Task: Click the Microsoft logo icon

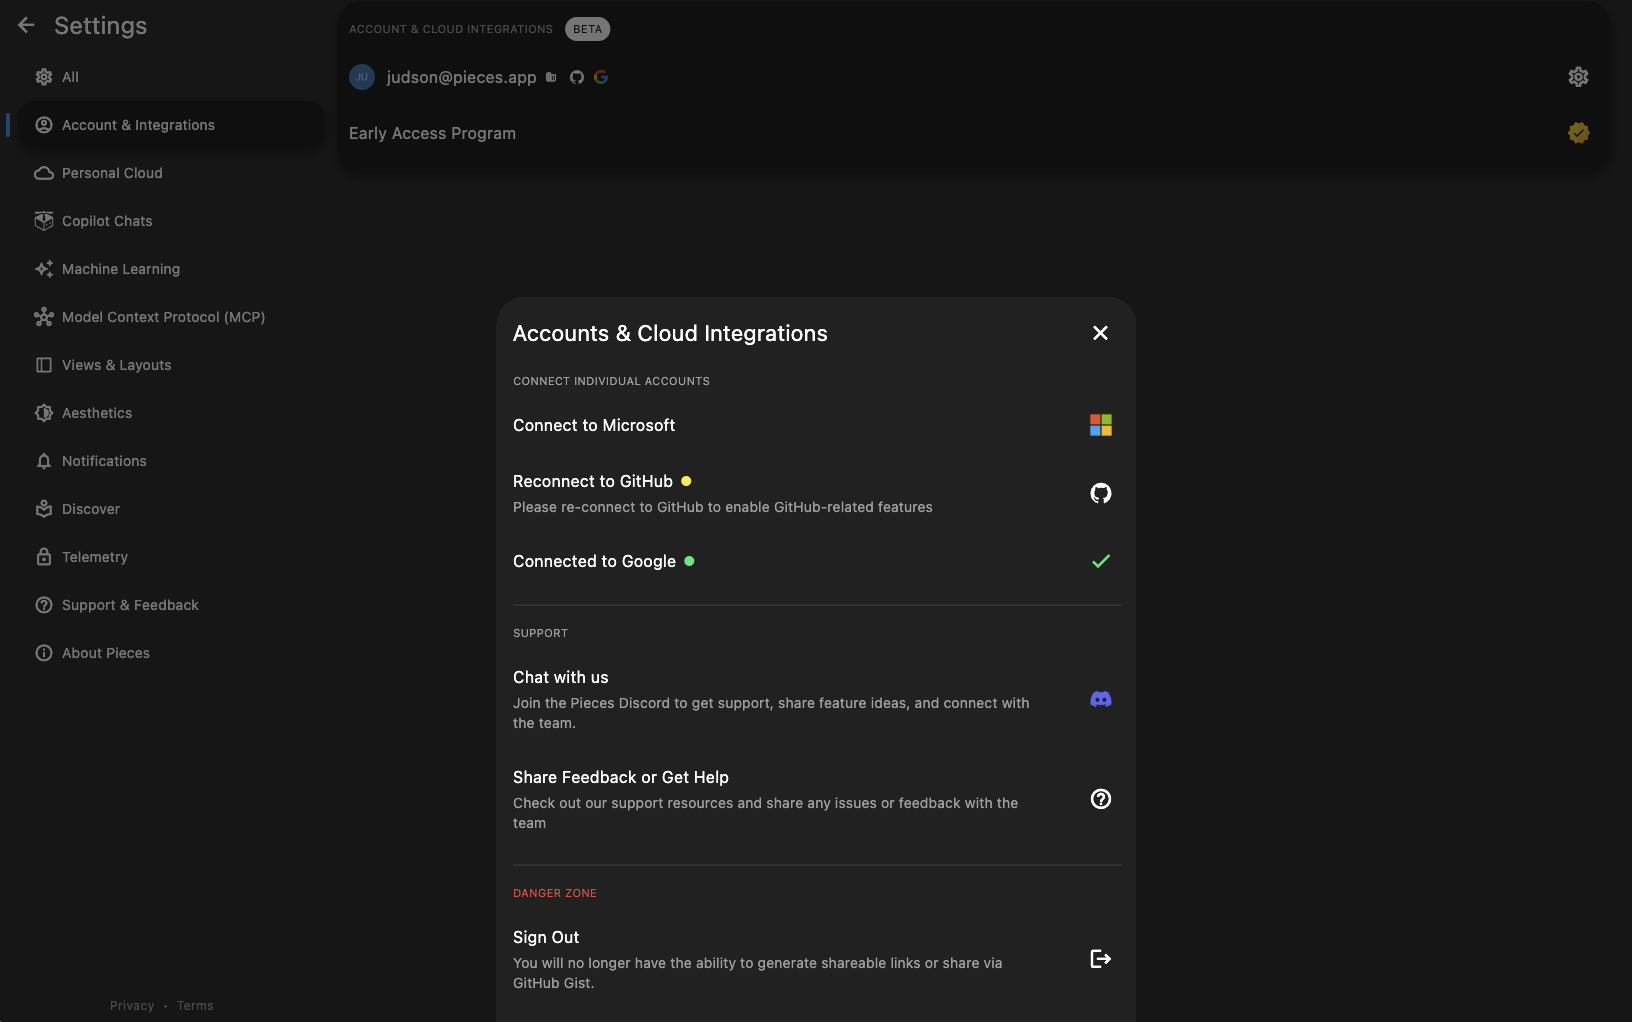Action: pyautogui.click(x=1101, y=425)
